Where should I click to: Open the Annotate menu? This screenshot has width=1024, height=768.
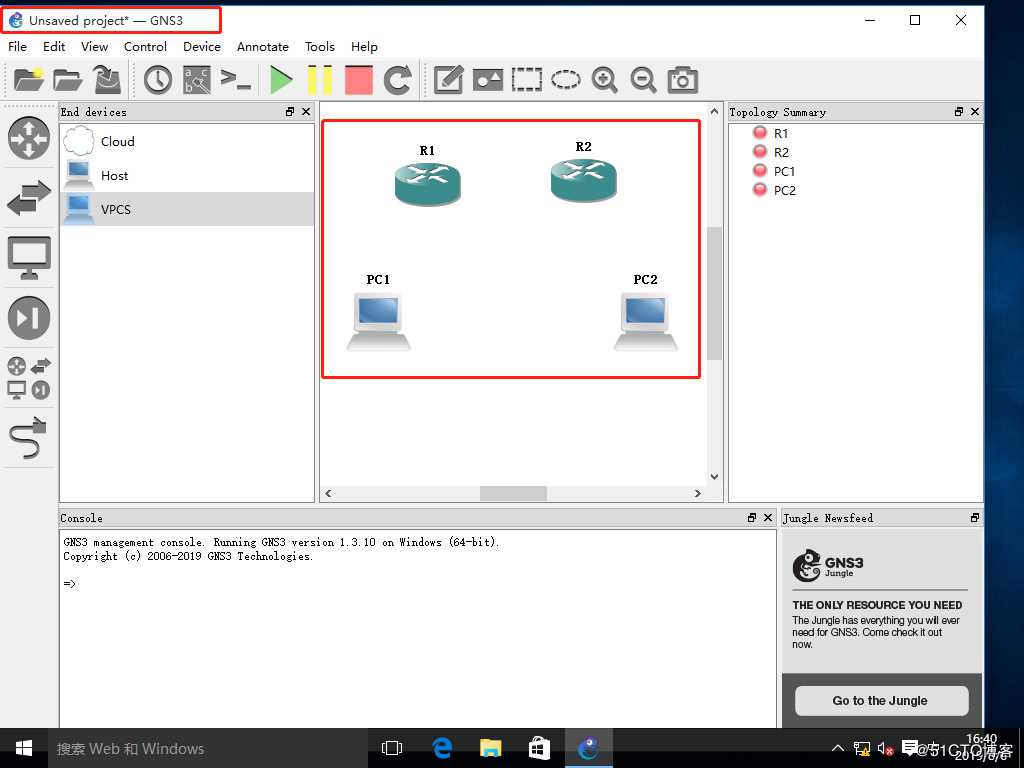(x=263, y=46)
